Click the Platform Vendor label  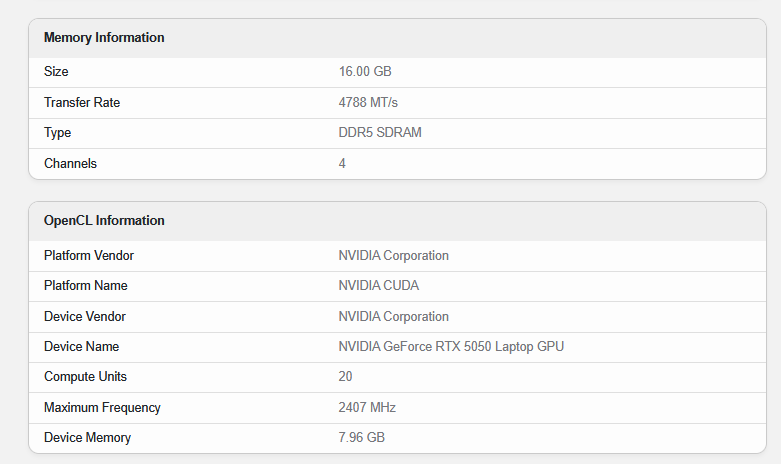89,256
